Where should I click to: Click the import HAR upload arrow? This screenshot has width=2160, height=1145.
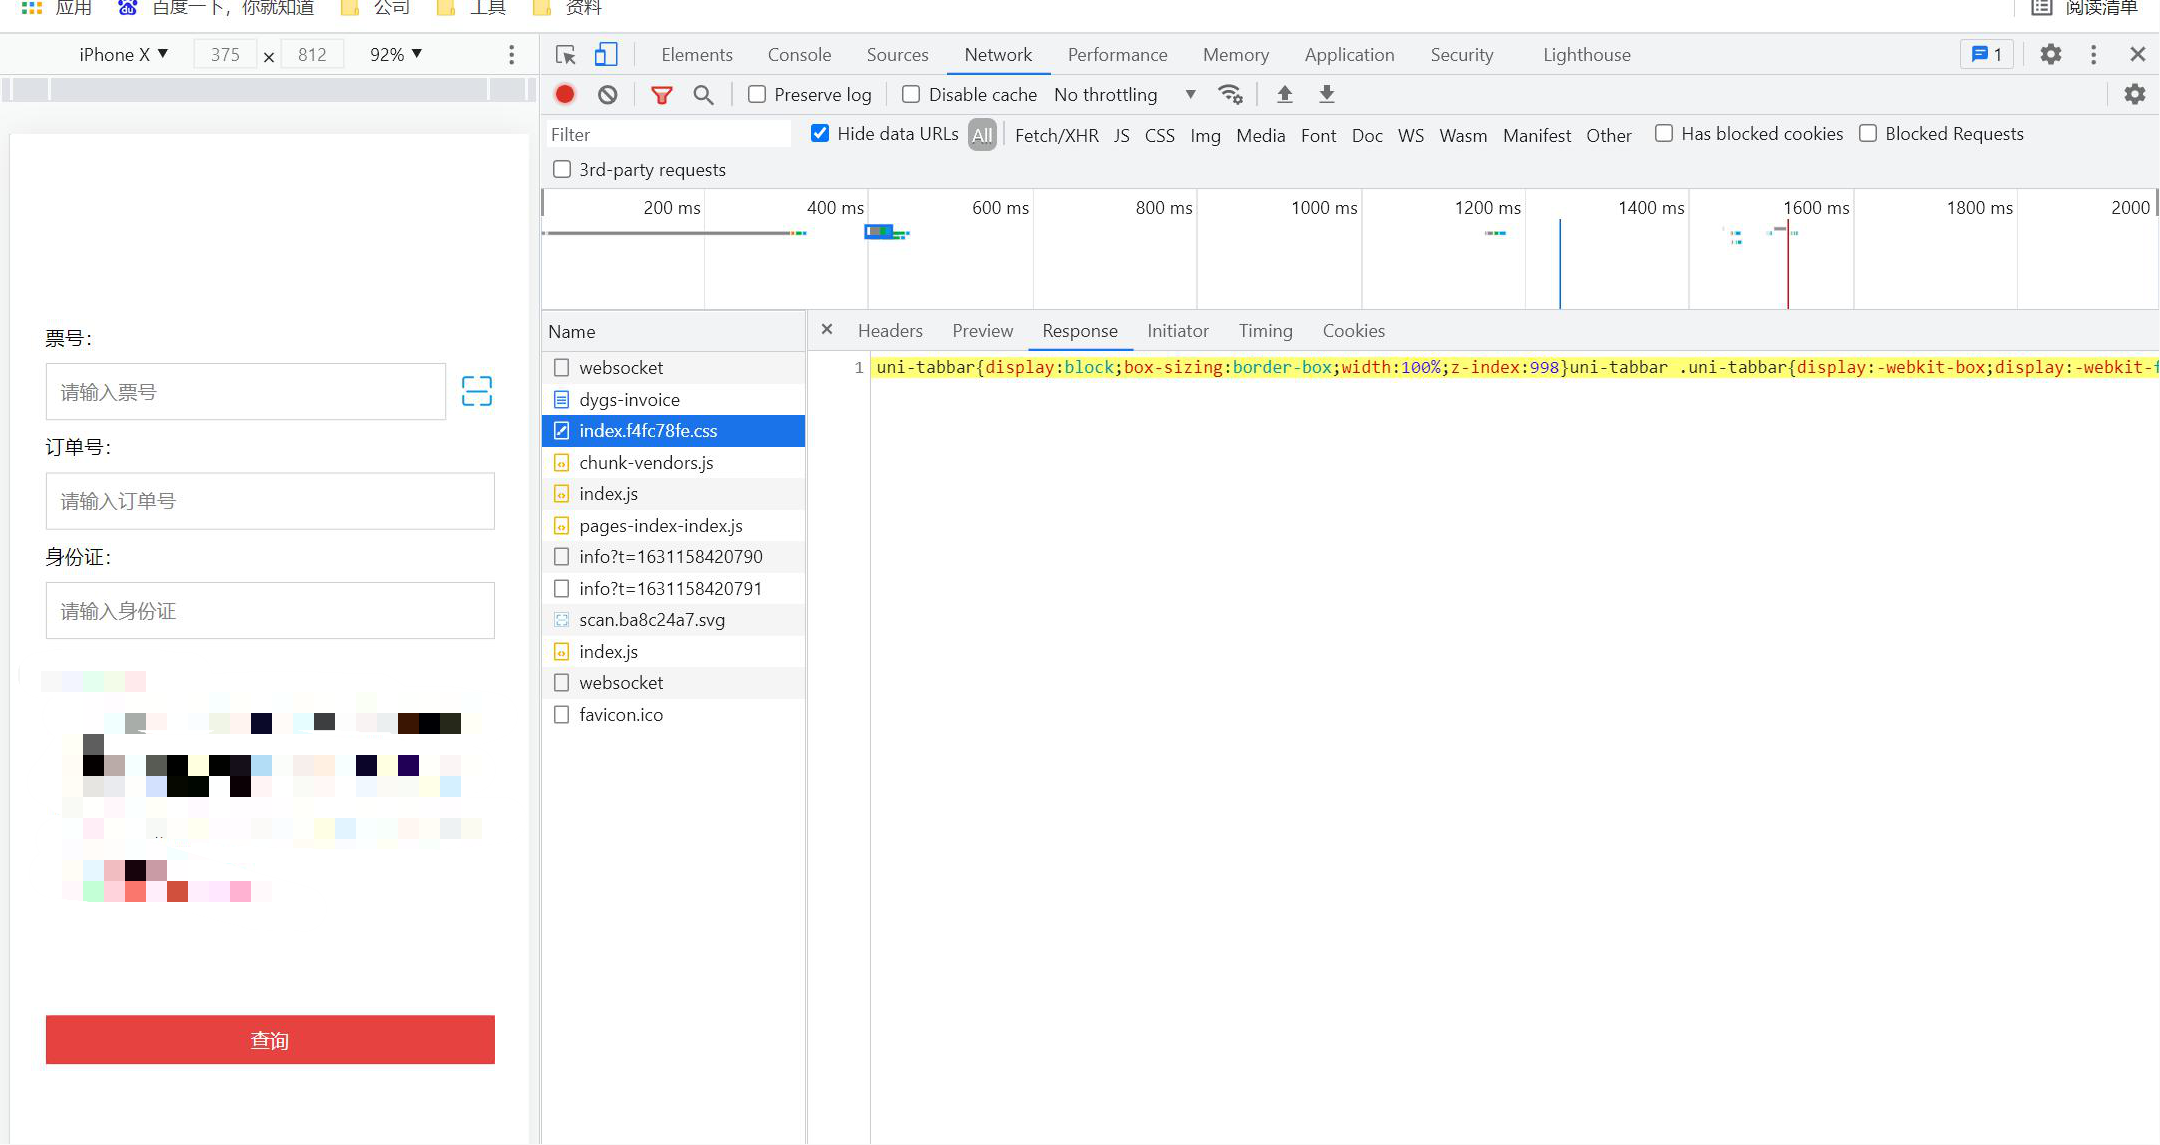(1285, 94)
